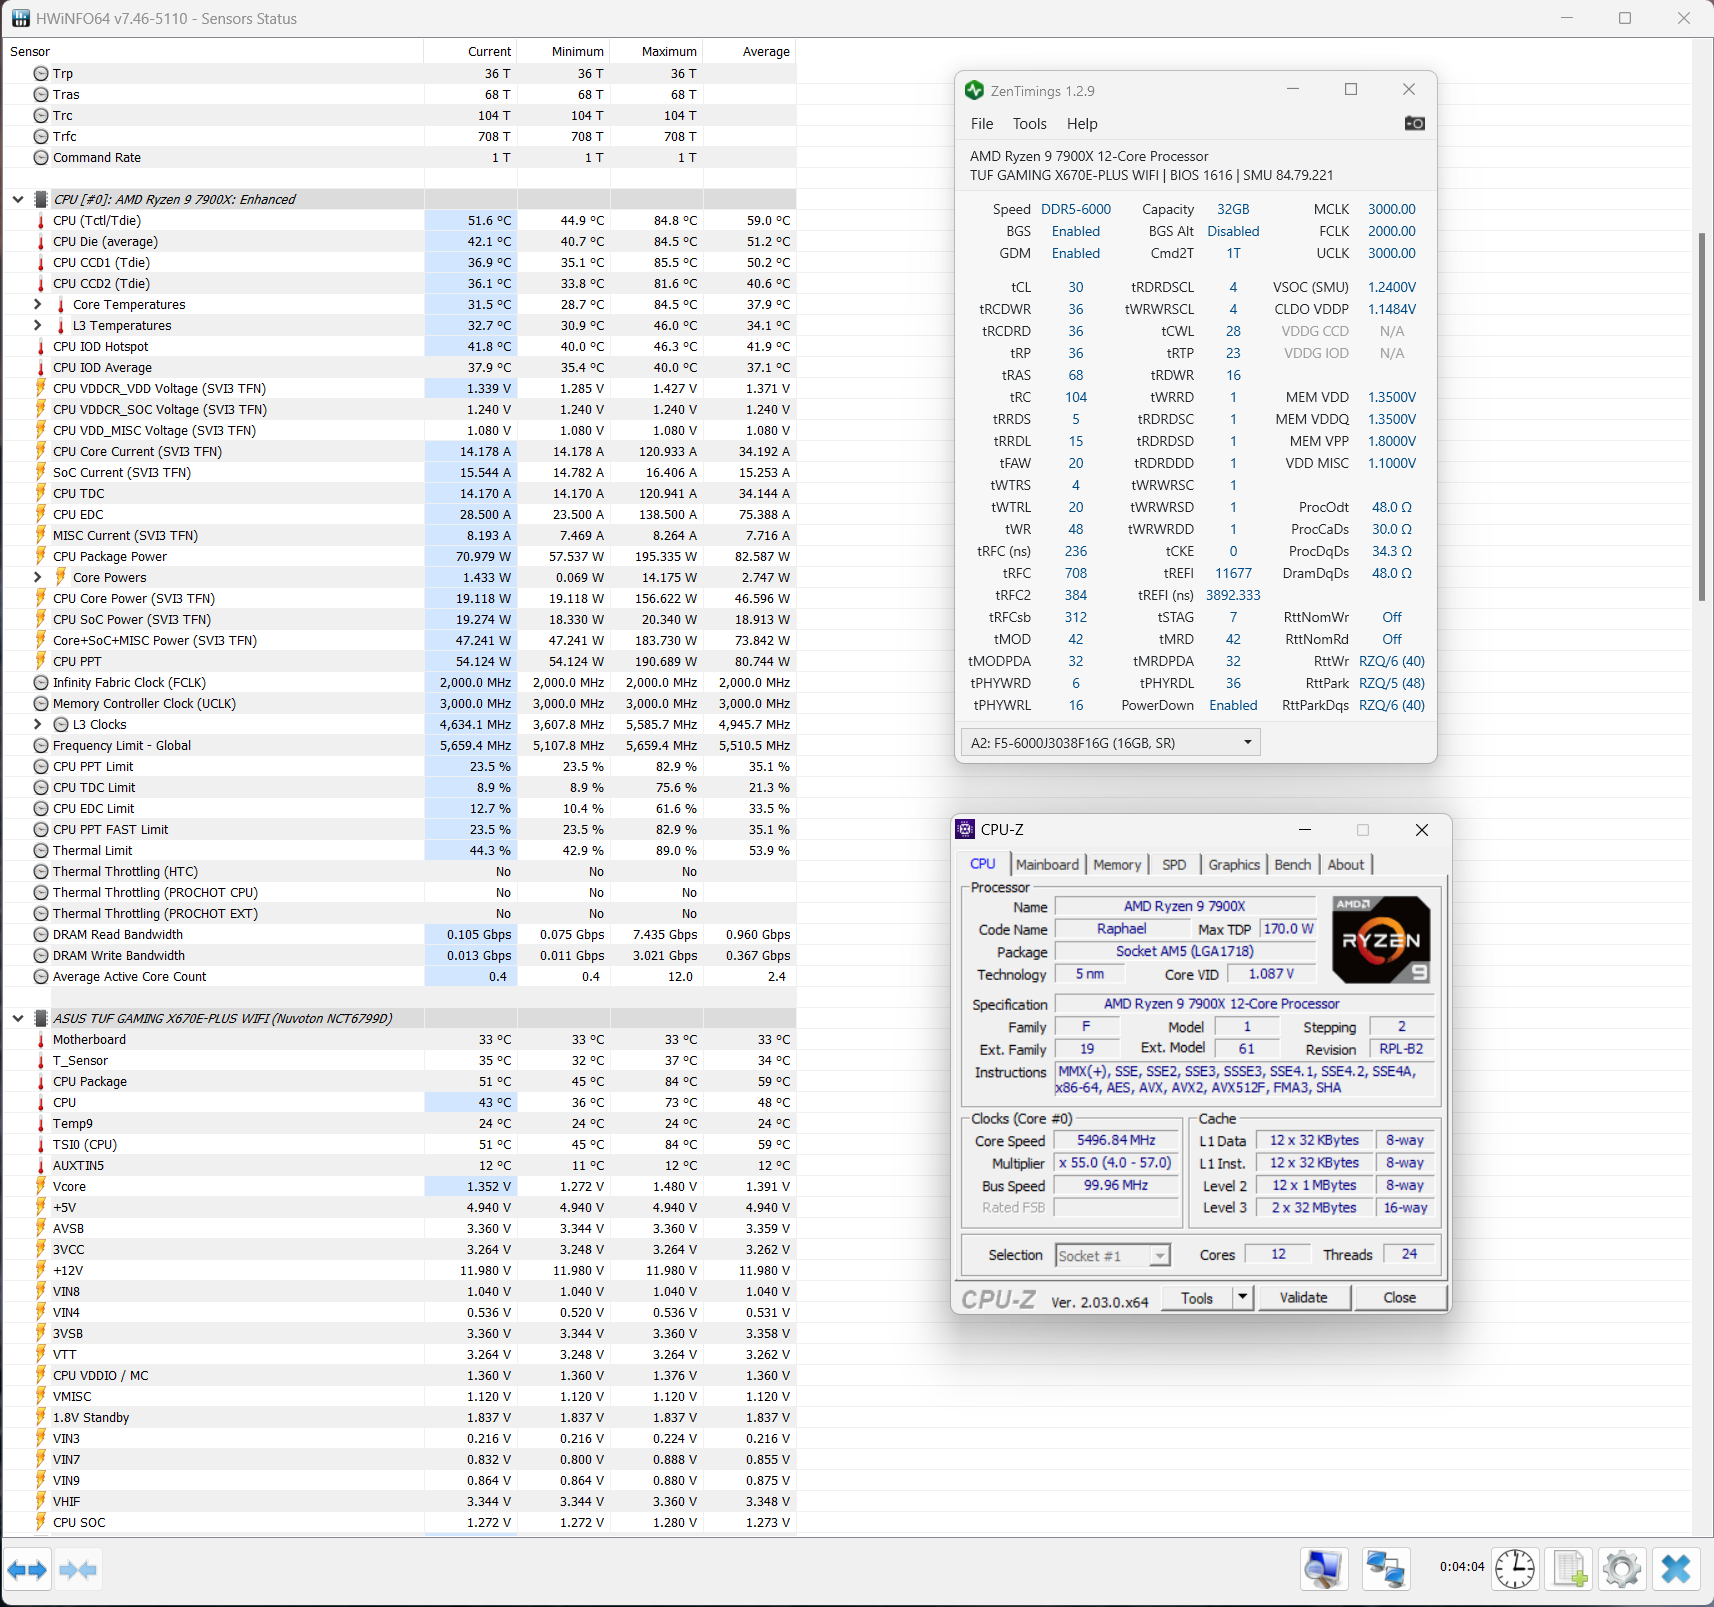Click the Close button in CPU-Z
Viewport: 1714px width, 1607px height.
click(x=1400, y=1298)
